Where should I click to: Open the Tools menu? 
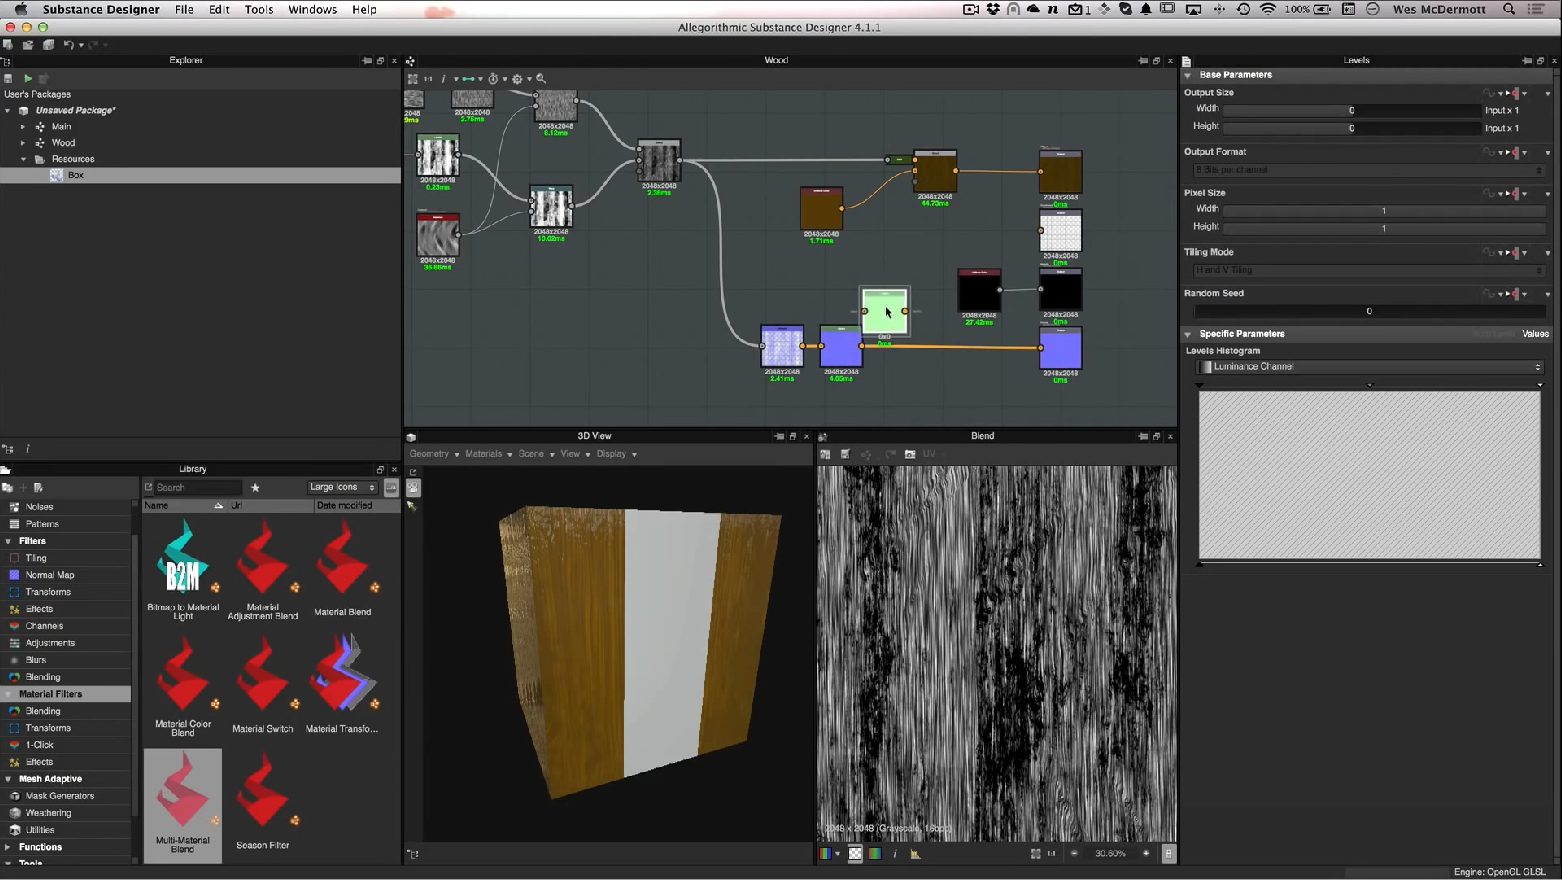pyautogui.click(x=258, y=9)
